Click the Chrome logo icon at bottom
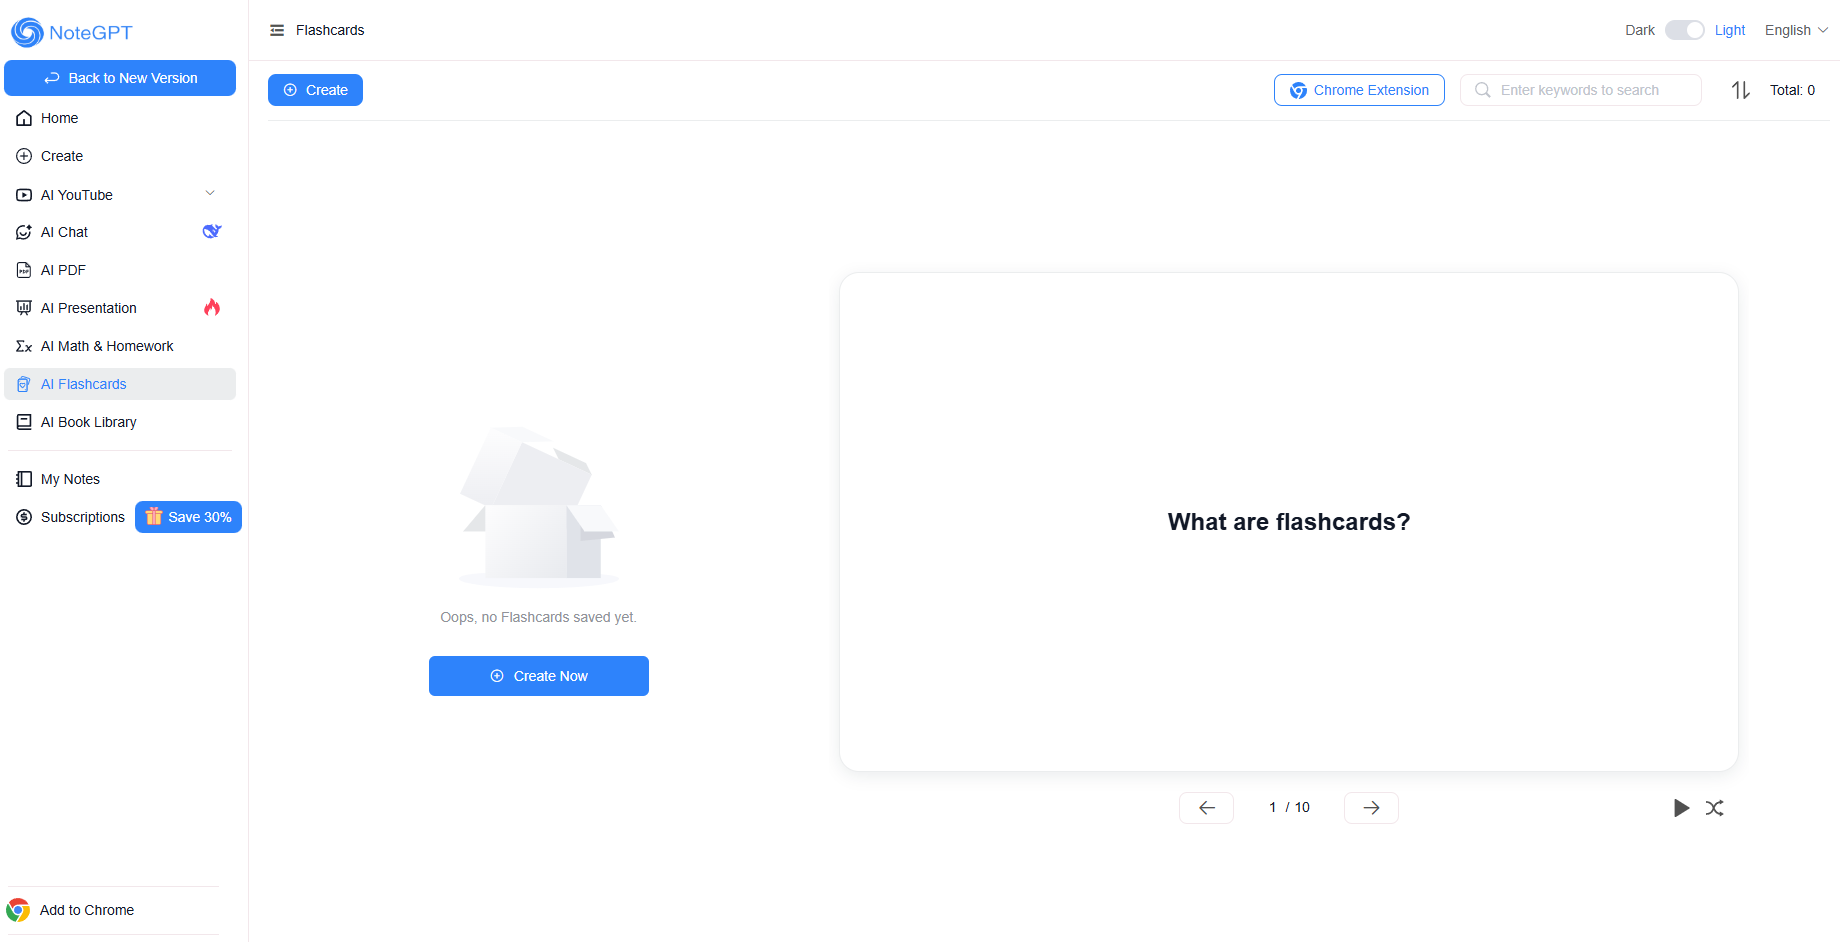Screen dimensions: 1840x942 18,910
